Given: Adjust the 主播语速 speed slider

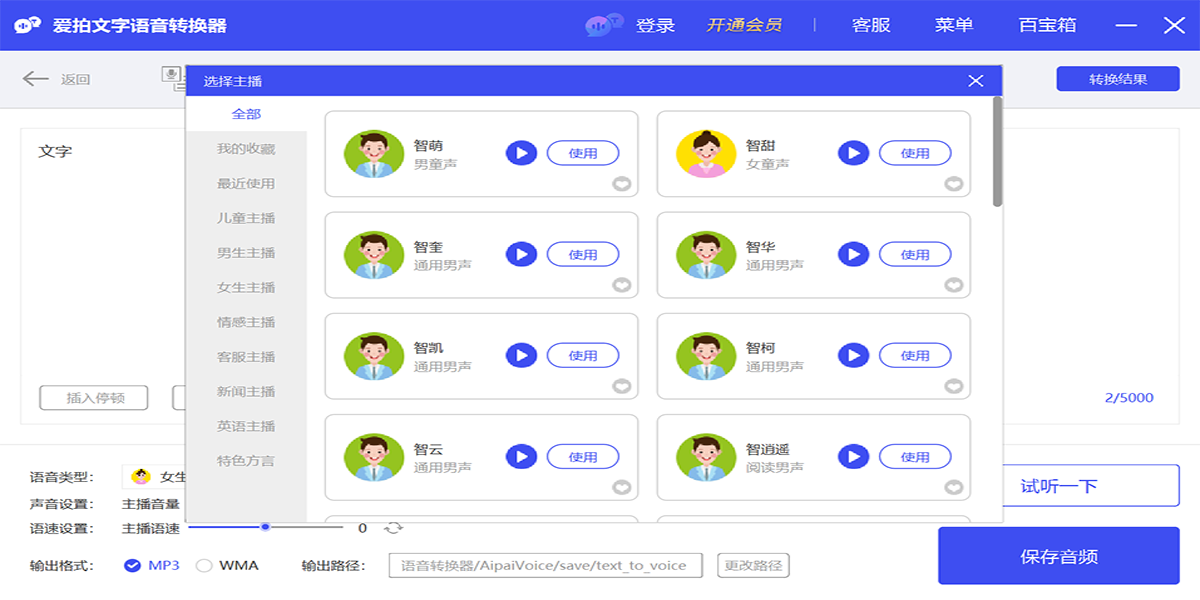Looking at the screenshot, I should coord(266,527).
